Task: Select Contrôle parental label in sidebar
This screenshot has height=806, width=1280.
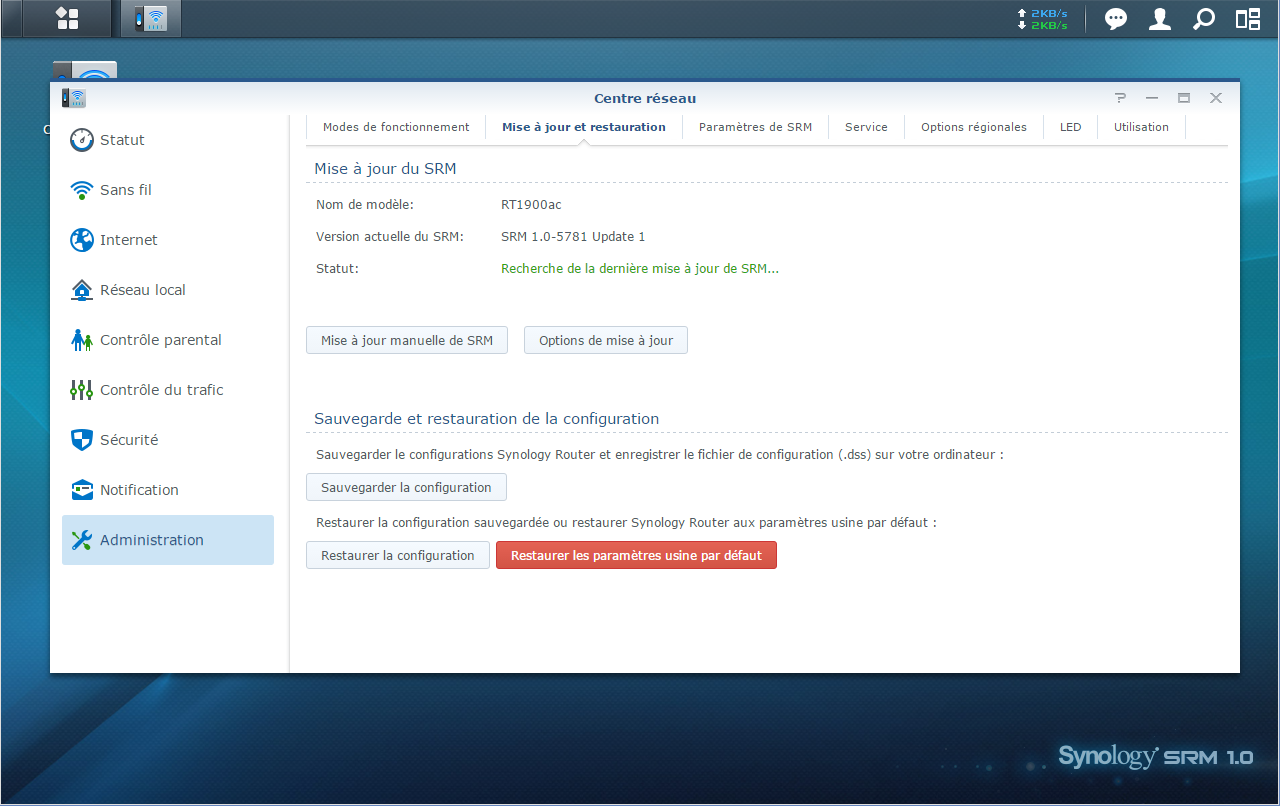Action: click(x=161, y=340)
